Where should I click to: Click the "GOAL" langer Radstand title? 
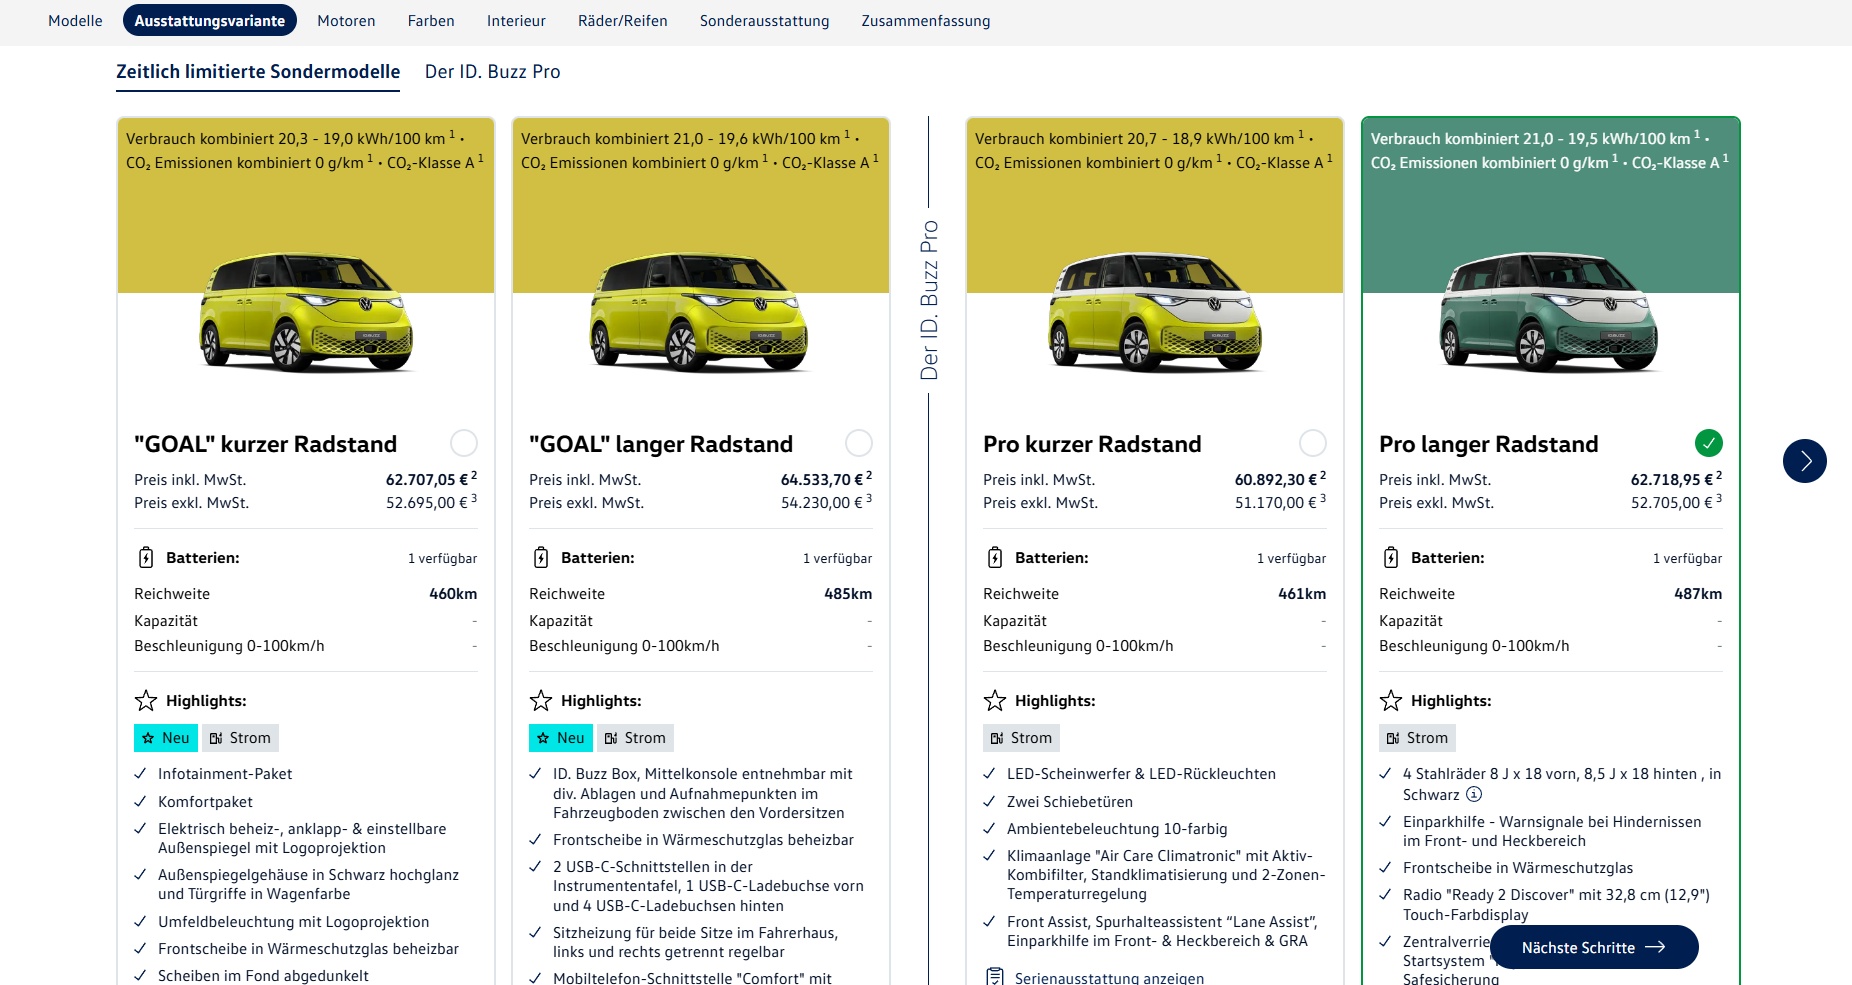[660, 444]
